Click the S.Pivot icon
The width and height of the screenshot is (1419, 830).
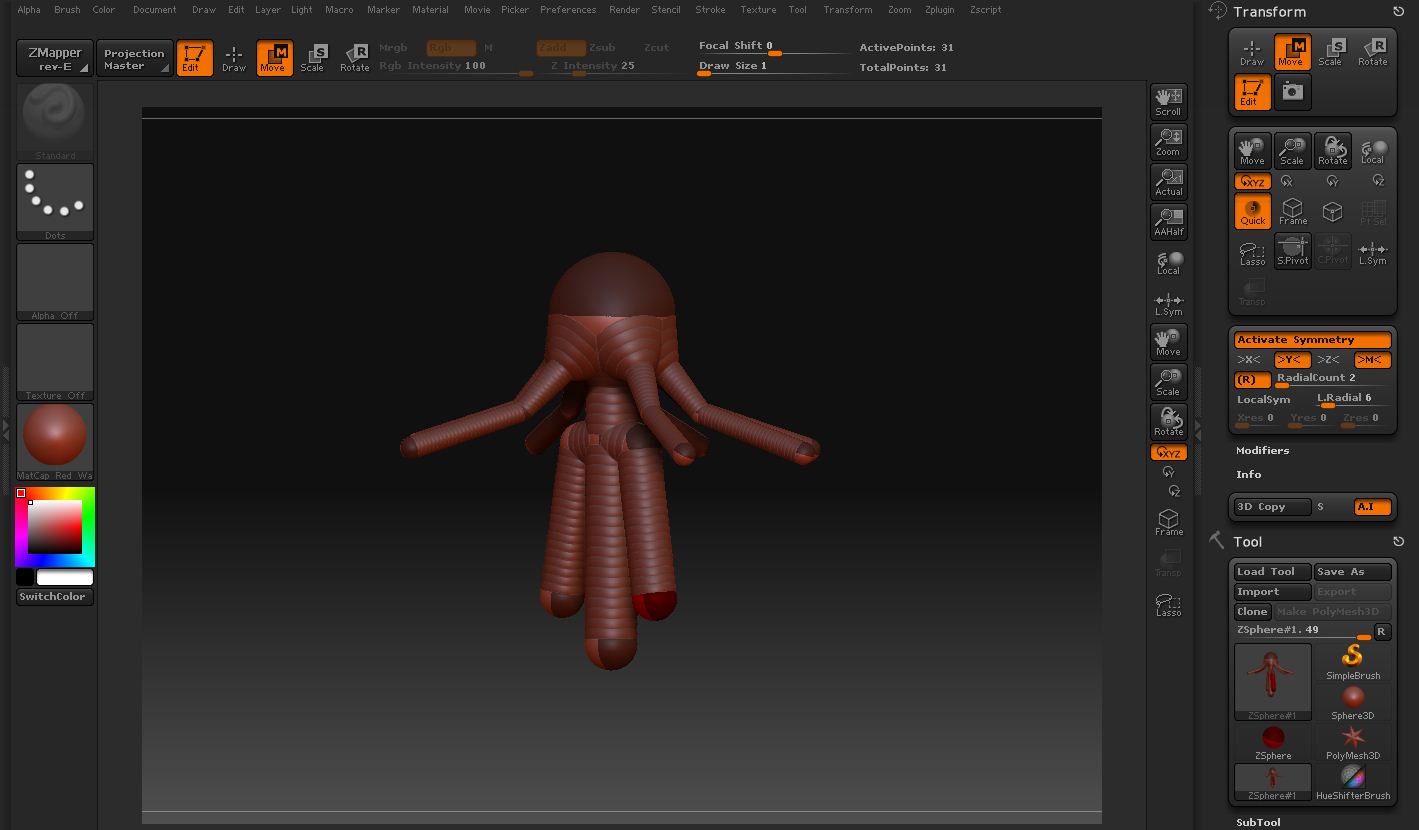click(x=1292, y=250)
